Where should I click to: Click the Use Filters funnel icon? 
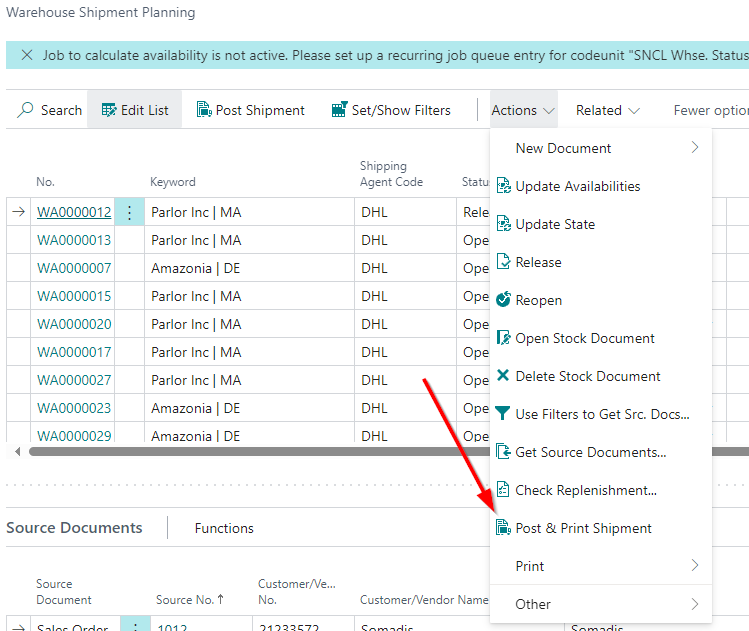point(504,414)
